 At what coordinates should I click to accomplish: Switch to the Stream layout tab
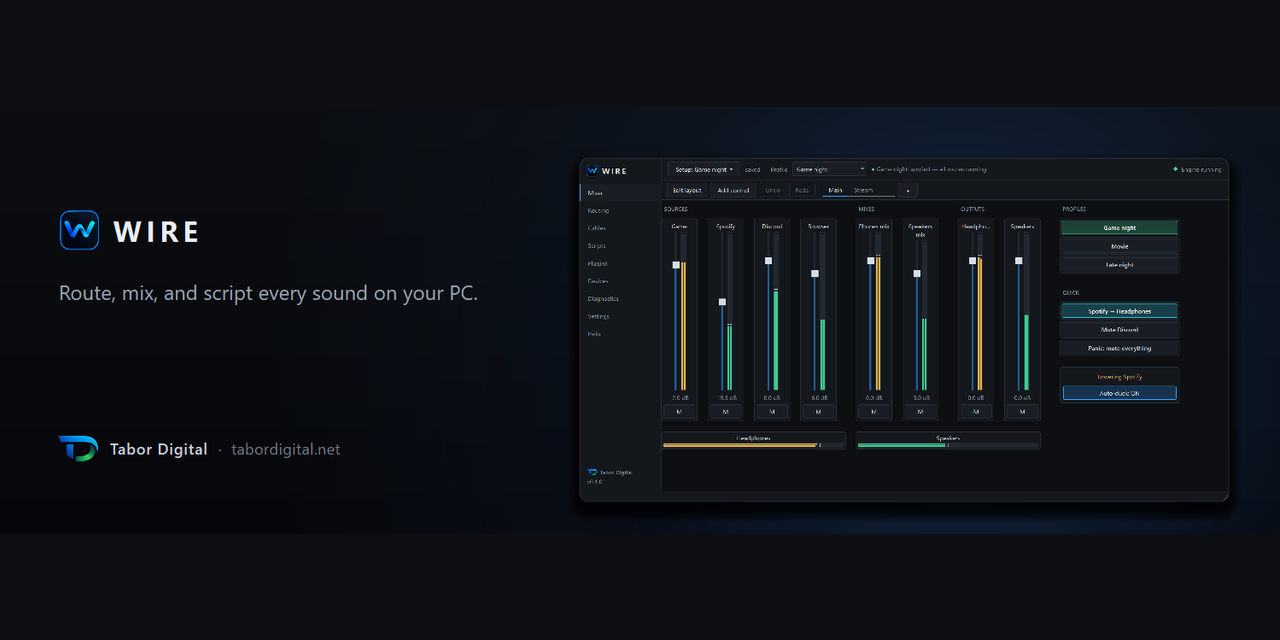(x=863, y=190)
